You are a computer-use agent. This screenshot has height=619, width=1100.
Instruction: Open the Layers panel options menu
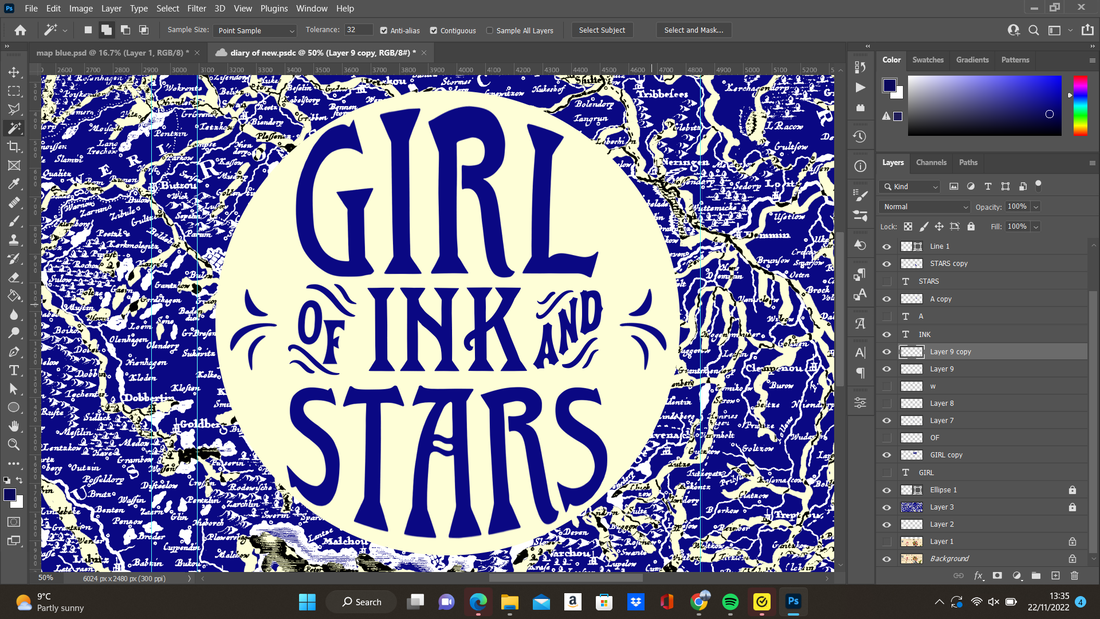click(x=1092, y=163)
